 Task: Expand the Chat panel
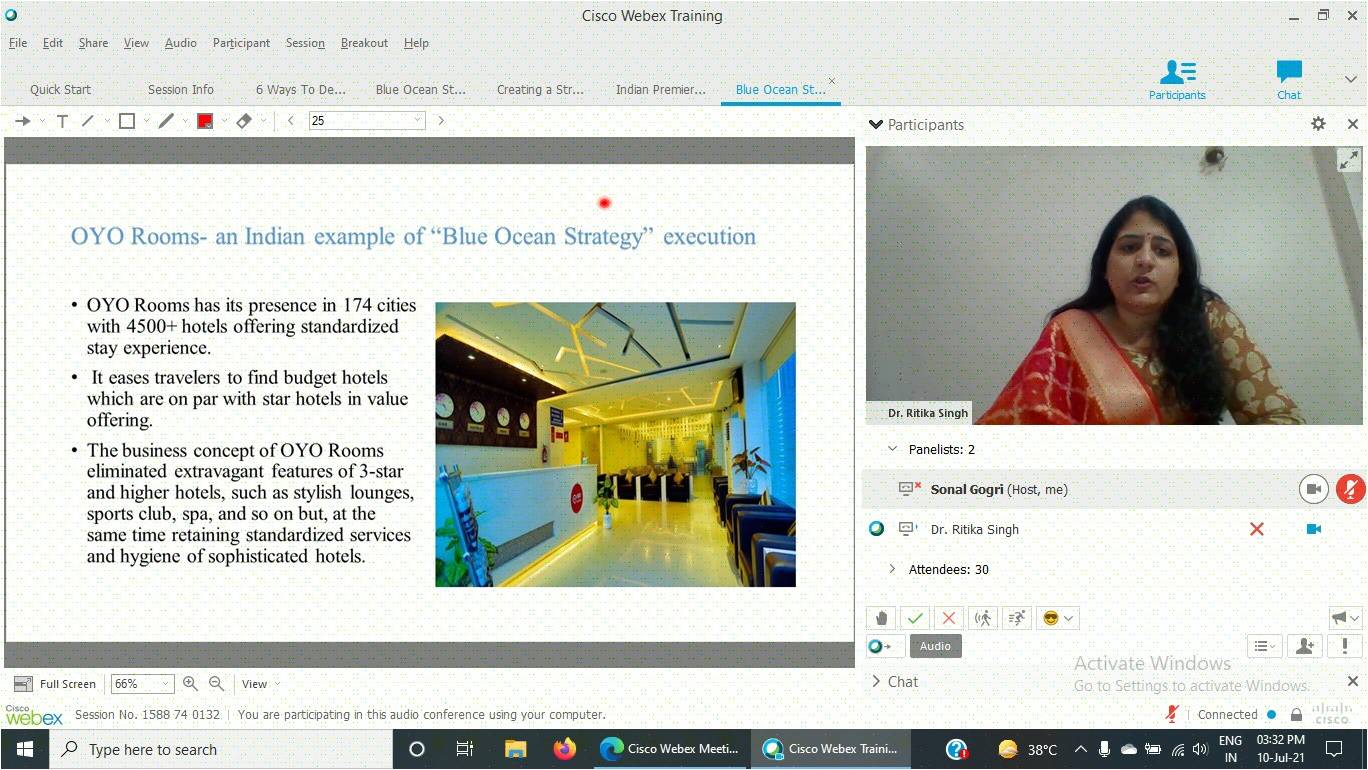877,681
